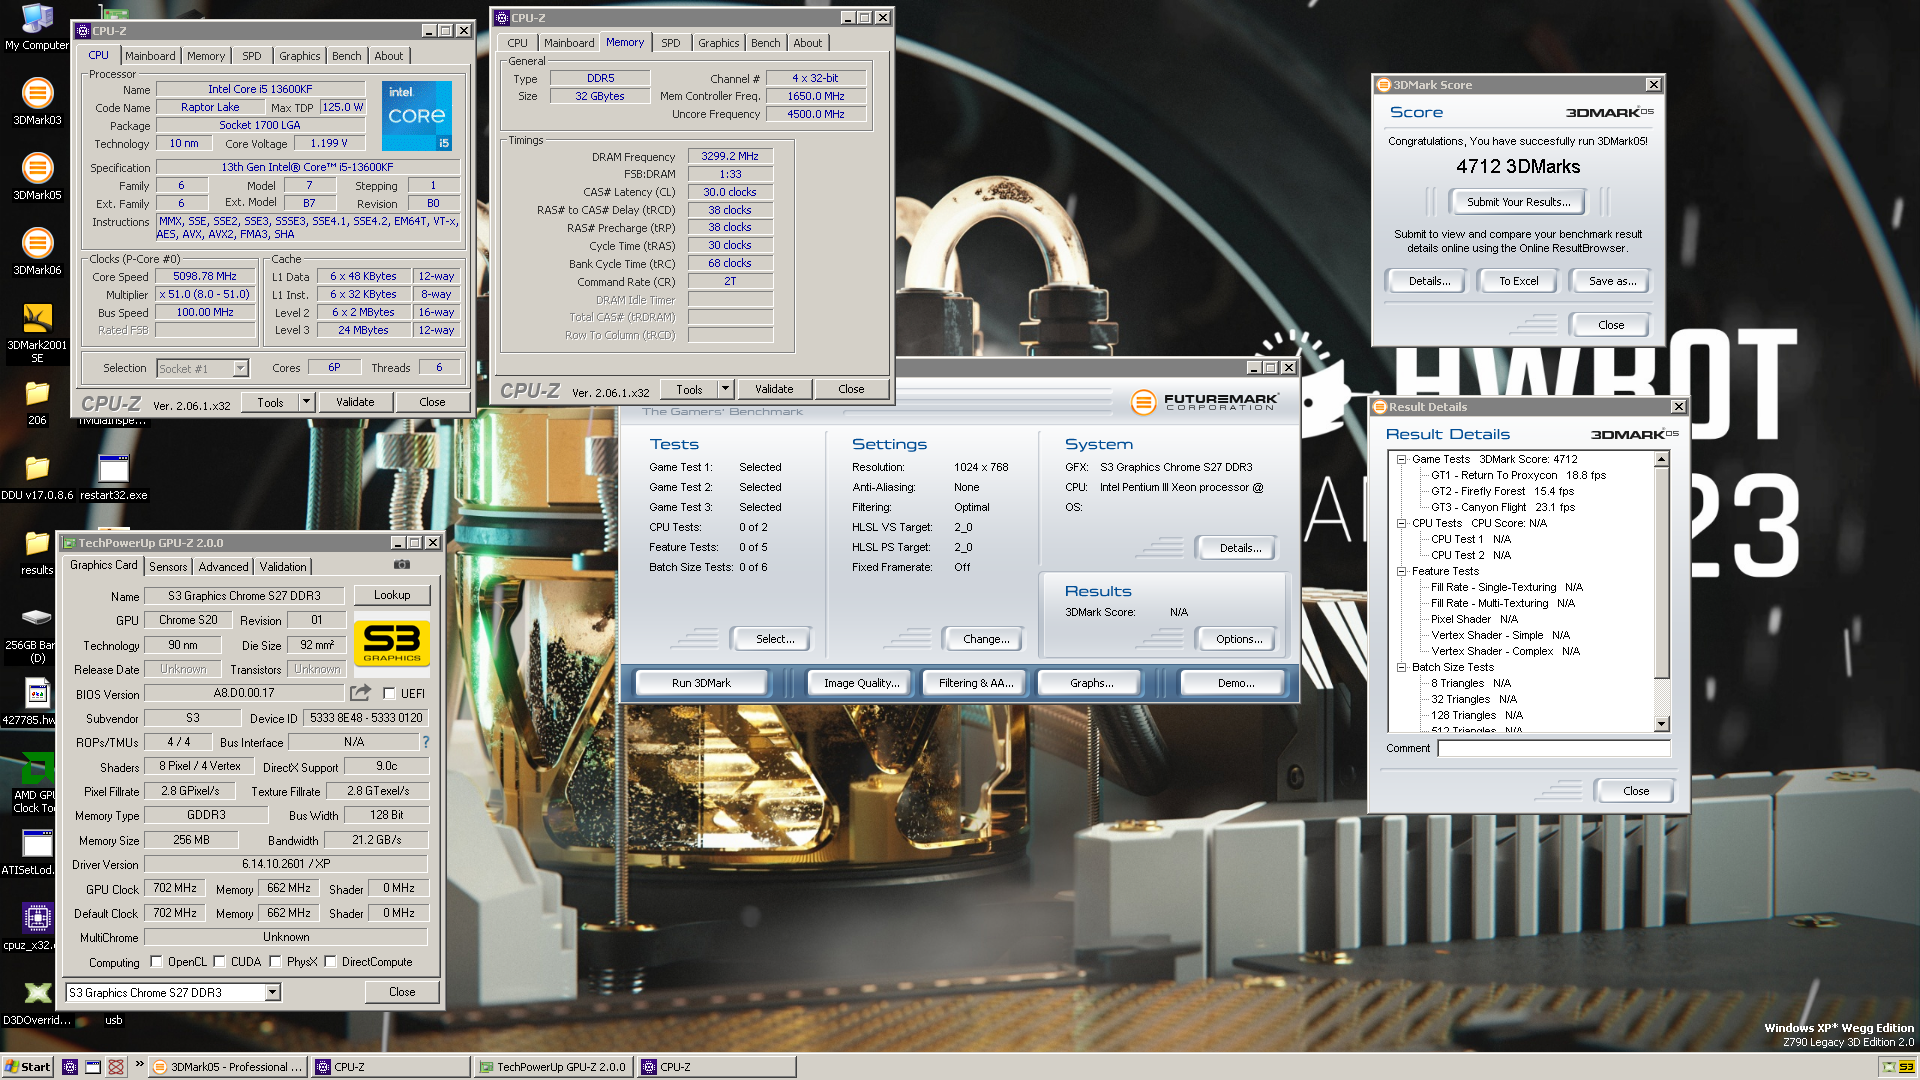Click the first CPU-Z quick launch icon
This screenshot has height=1080, width=1920.
tap(70, 1067)
